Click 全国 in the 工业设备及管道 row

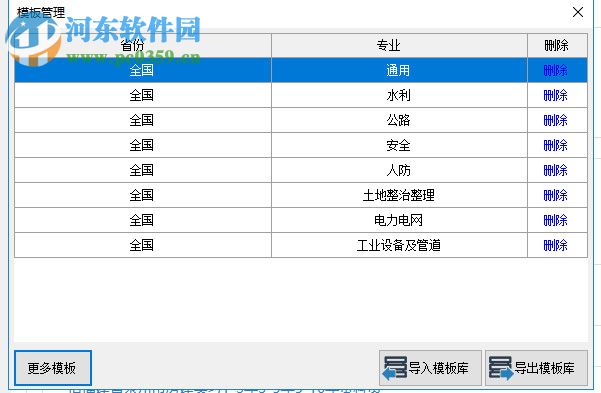[141, 245]
